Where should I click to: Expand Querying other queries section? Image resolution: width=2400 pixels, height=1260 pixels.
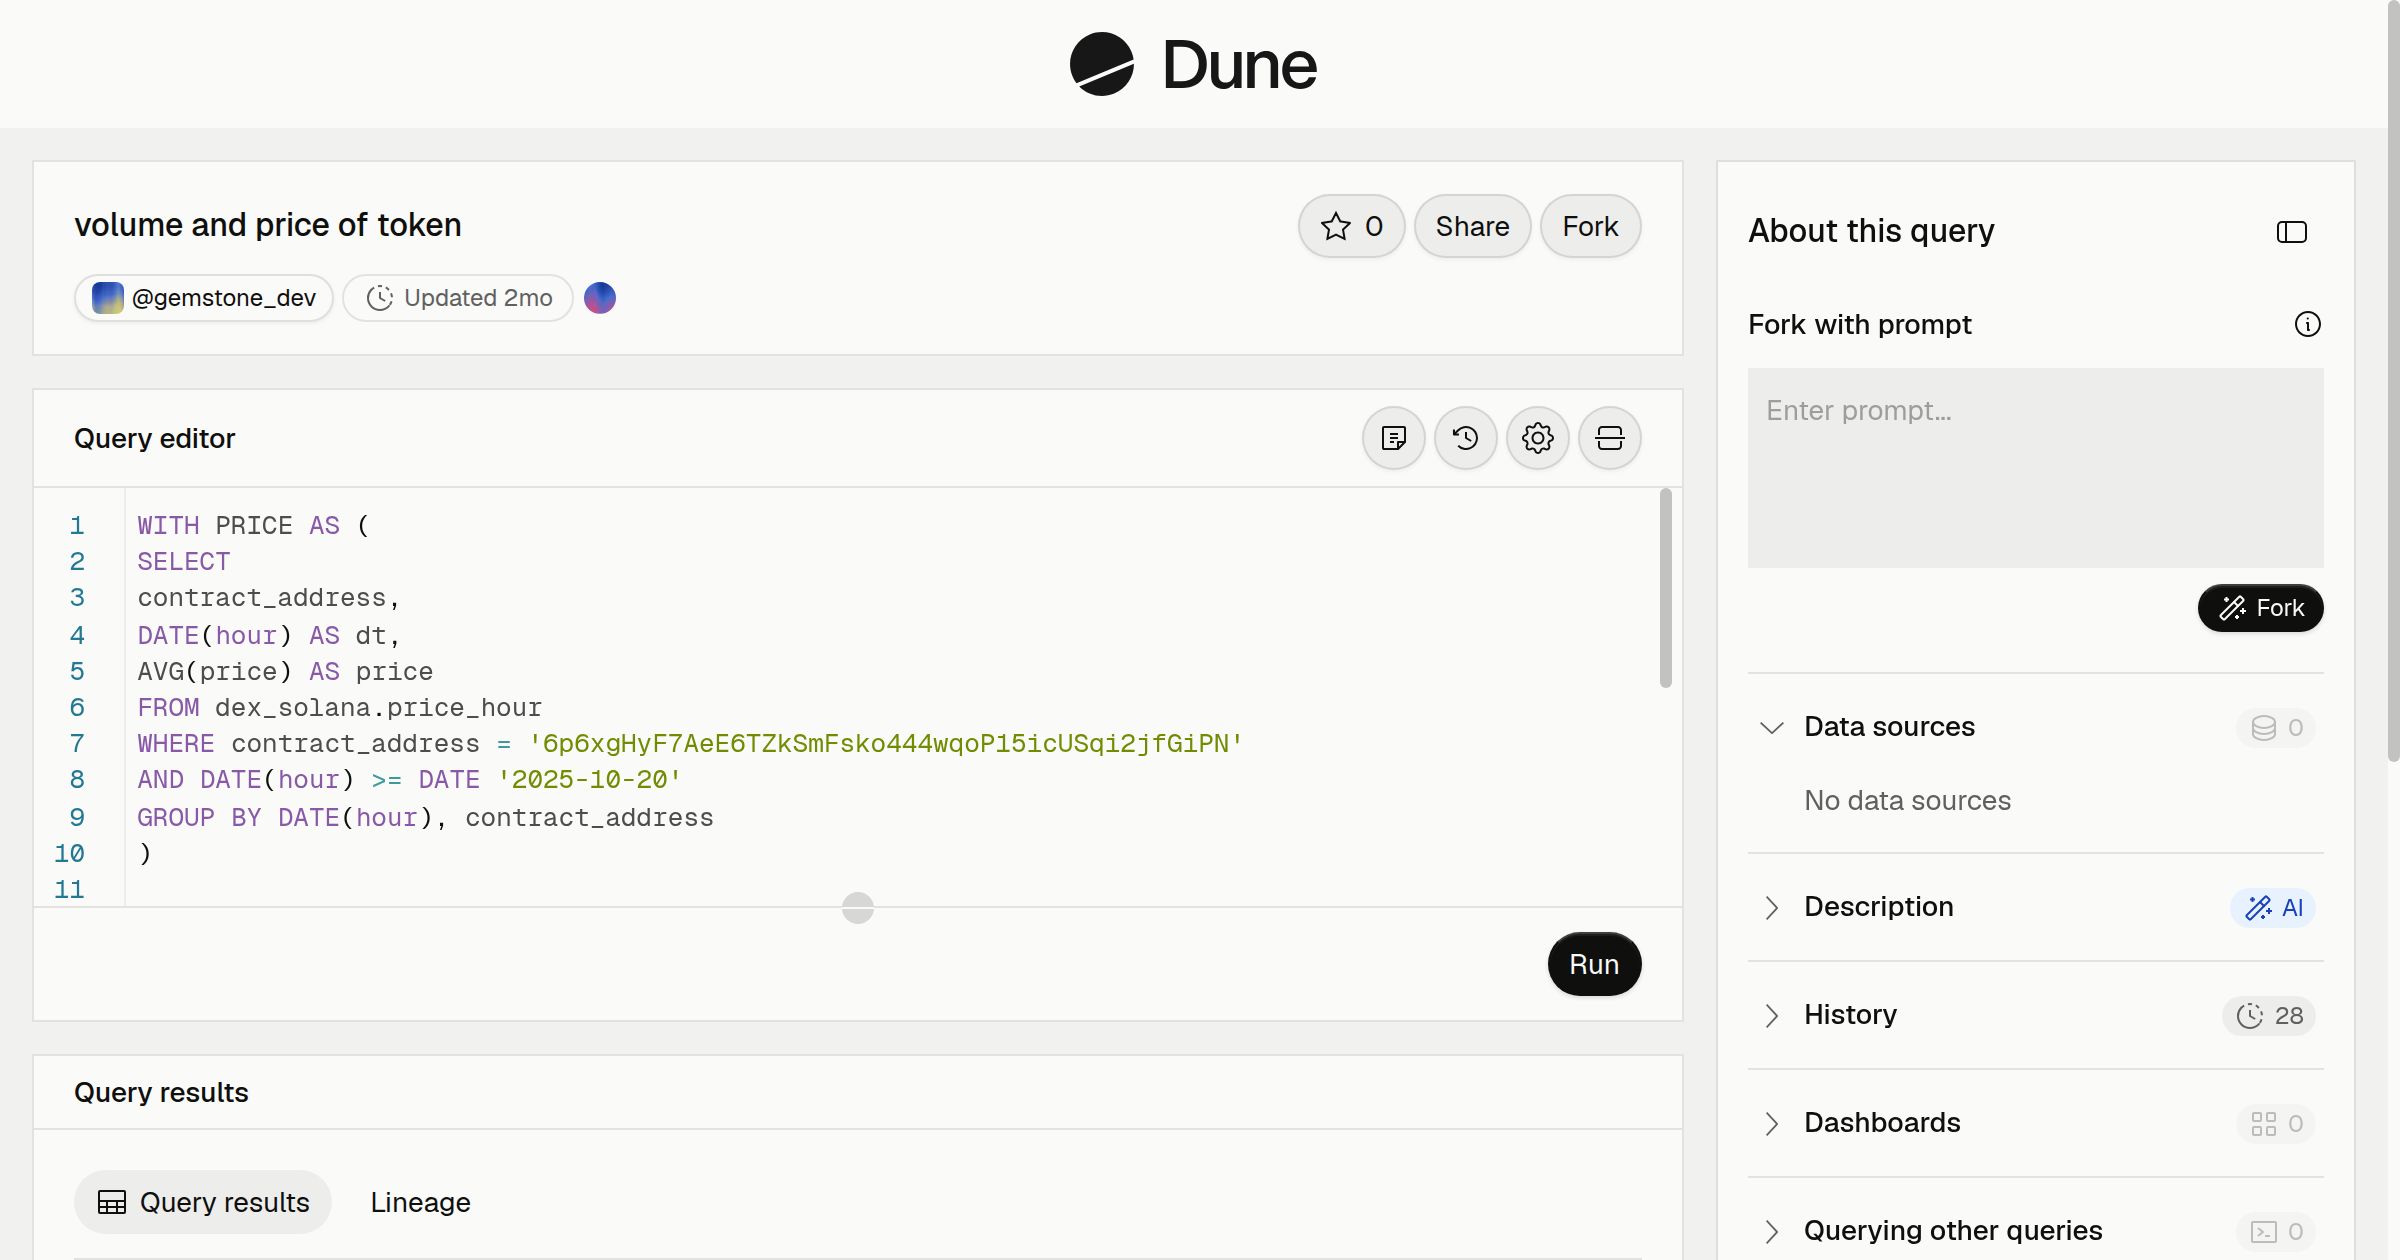(1772, 1231)
